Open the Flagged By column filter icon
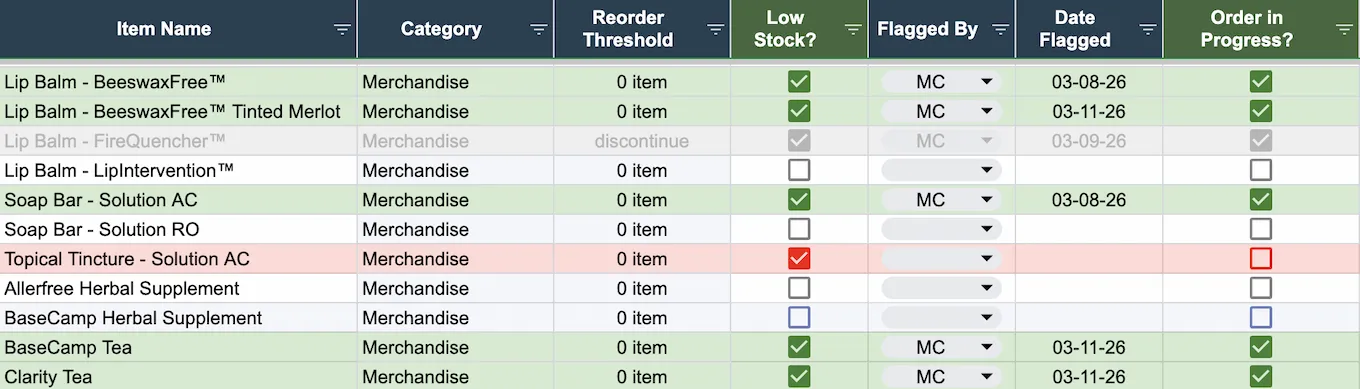1360x389 pixels. 1000,29
